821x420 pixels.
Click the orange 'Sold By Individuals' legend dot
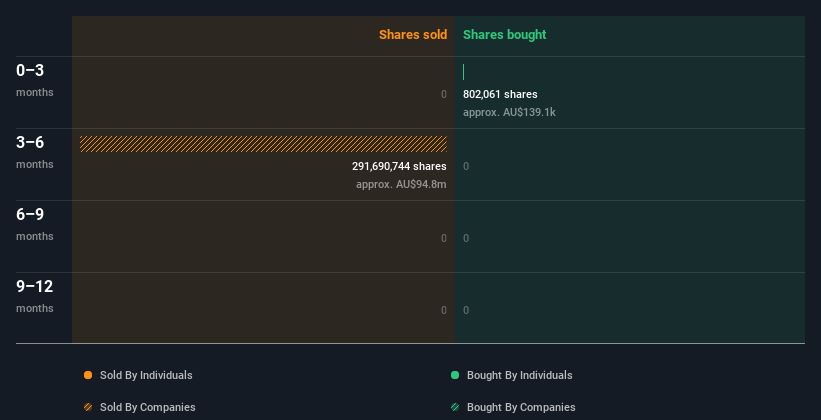click(88, 375)
